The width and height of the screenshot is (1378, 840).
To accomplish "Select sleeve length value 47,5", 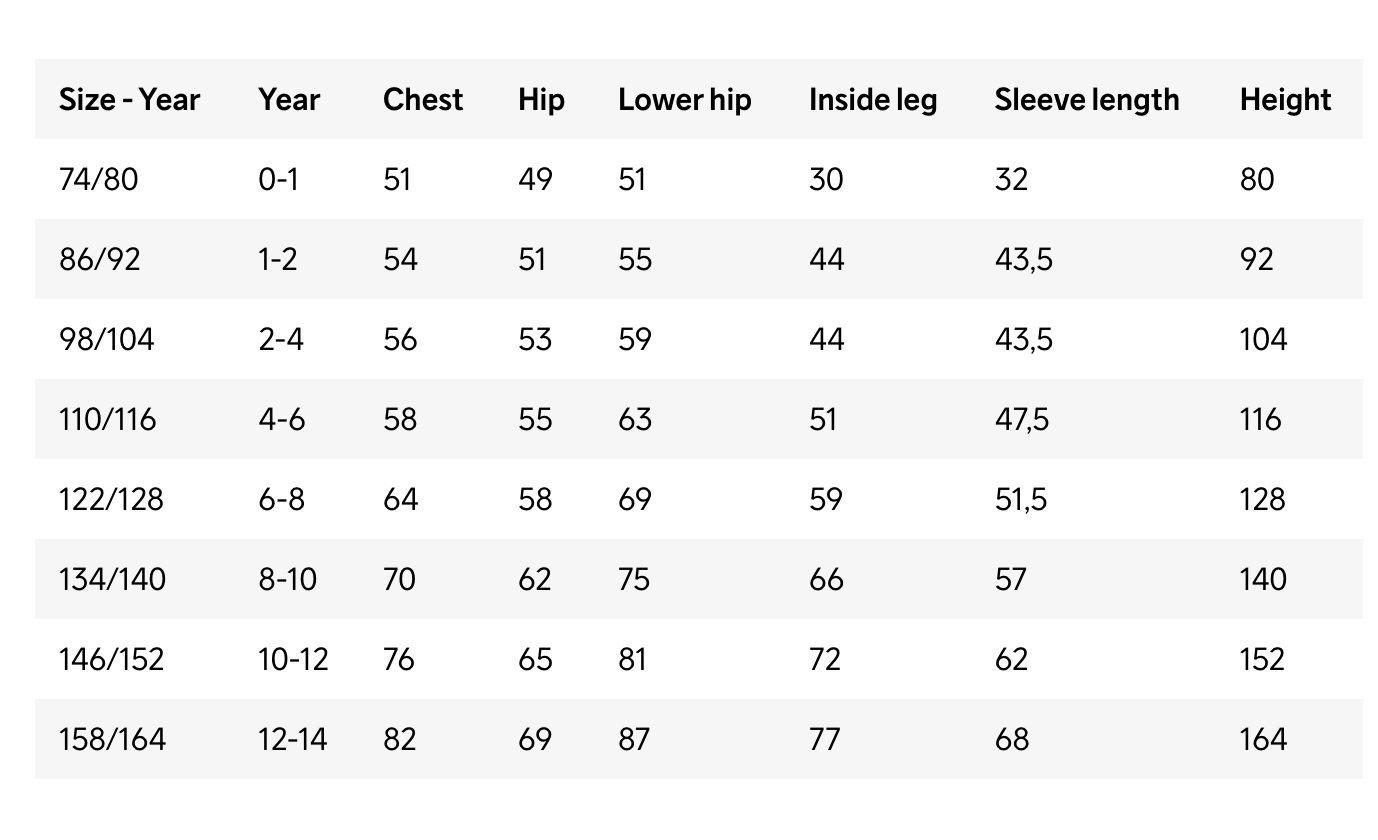I will pos(1022,420).
